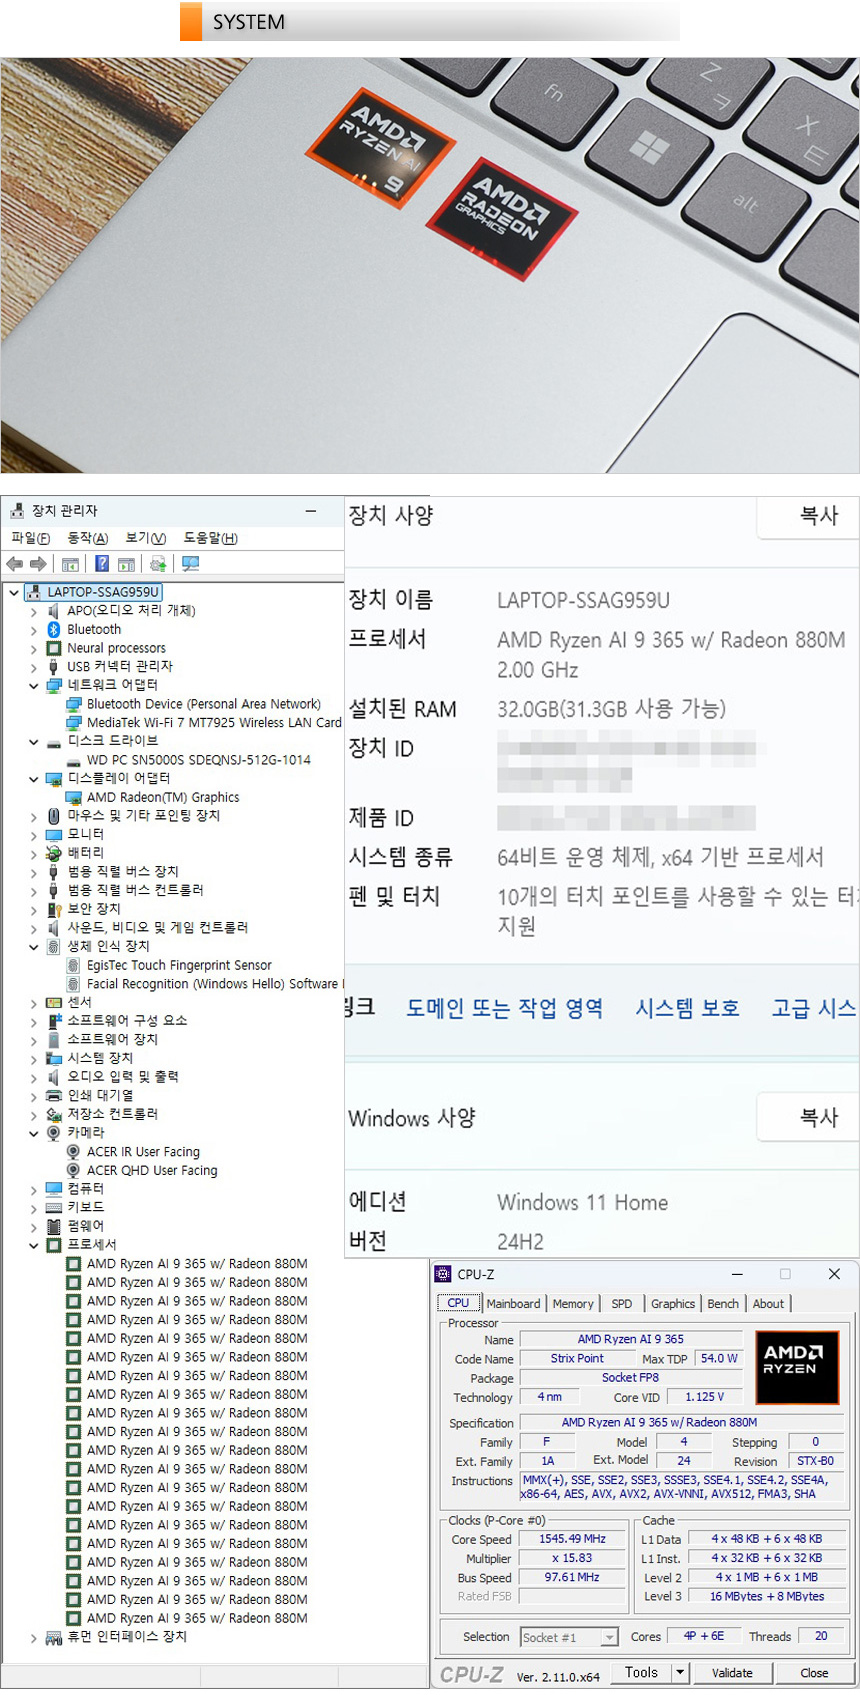Select the AMD Radeon(TM) Graphics device
The width and height of the screenshot is (860, 1695).
[x=162, y=797]
